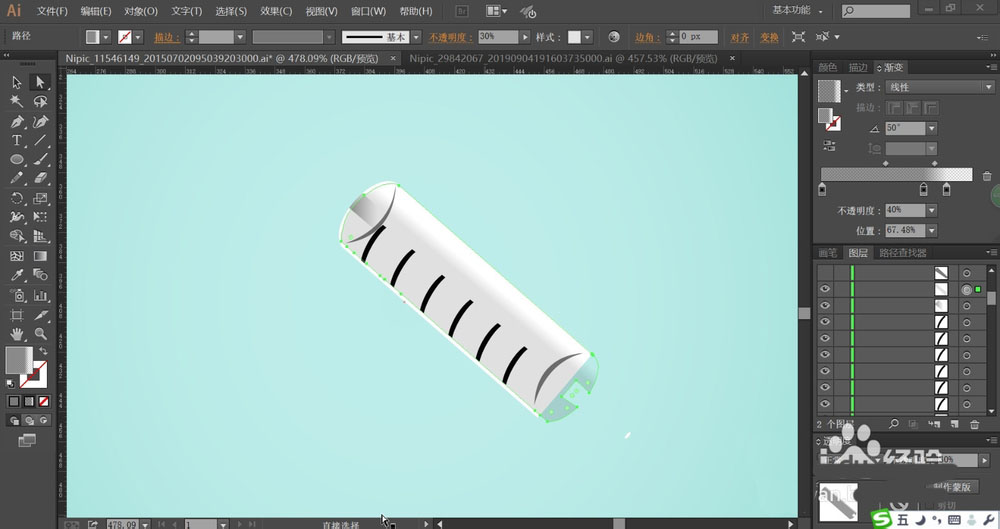Select the Column Graph tool
Image resolution: width=1000 pixels, height=529 pixels.
tap(40, 295)
